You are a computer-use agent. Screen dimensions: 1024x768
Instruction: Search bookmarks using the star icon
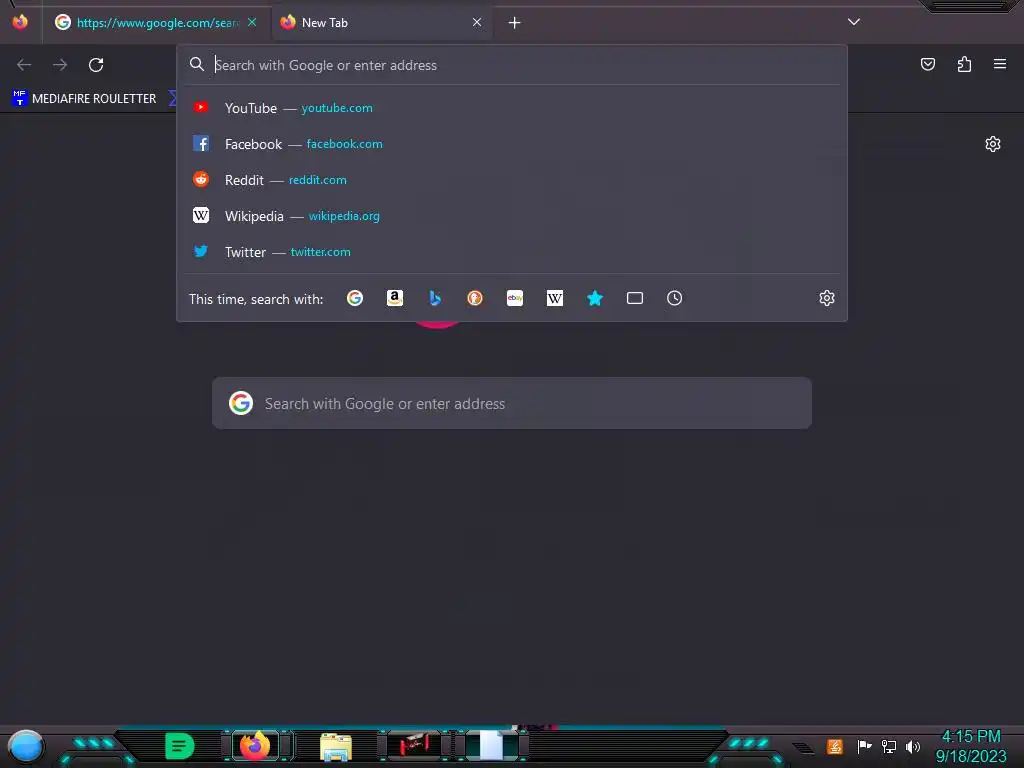click(x=595, y=298)
